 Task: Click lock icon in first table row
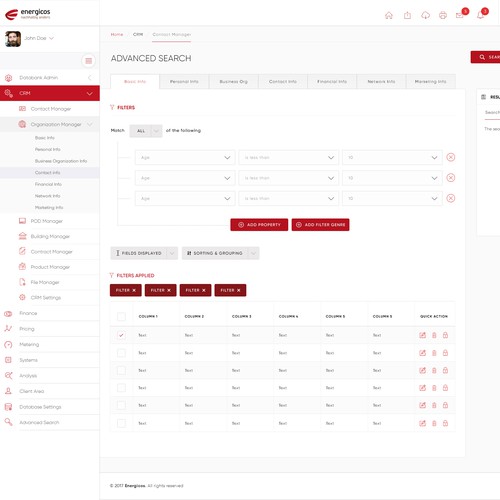pos(445,335)
